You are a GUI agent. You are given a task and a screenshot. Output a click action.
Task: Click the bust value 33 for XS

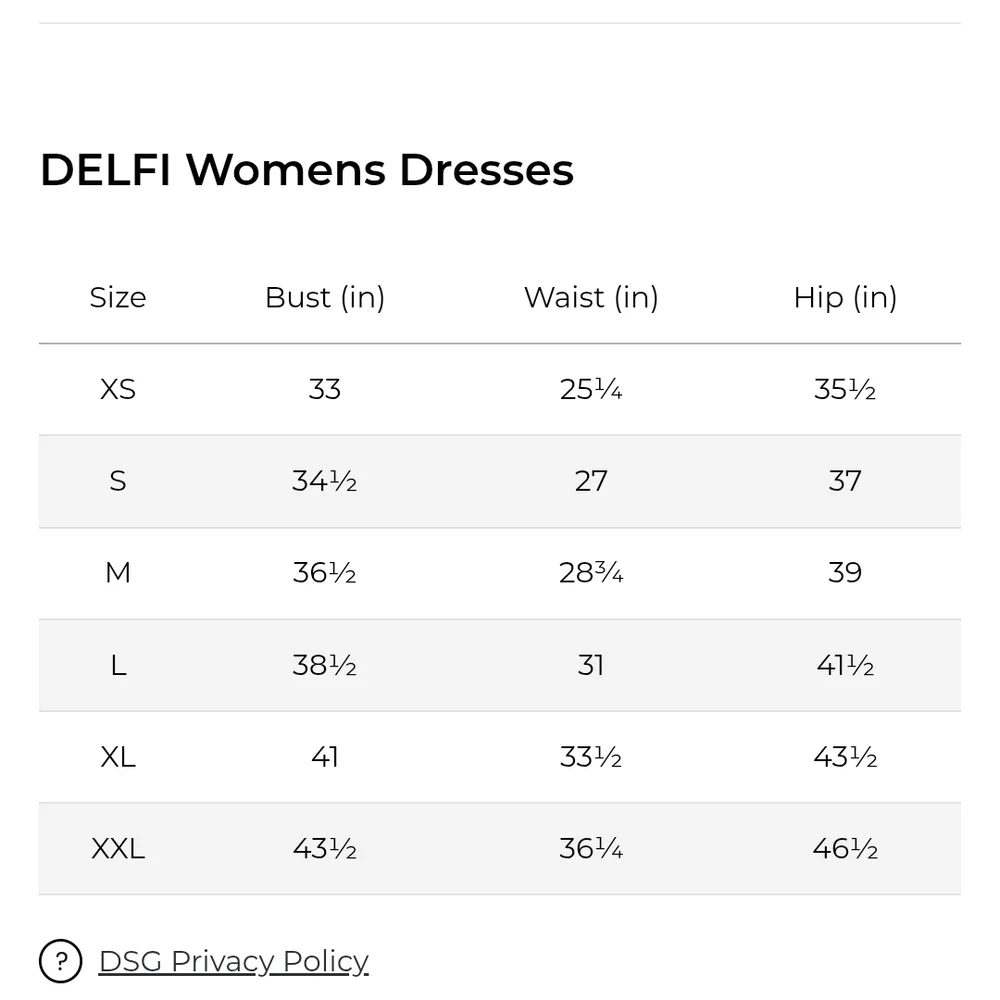click(x=325, y=389)
